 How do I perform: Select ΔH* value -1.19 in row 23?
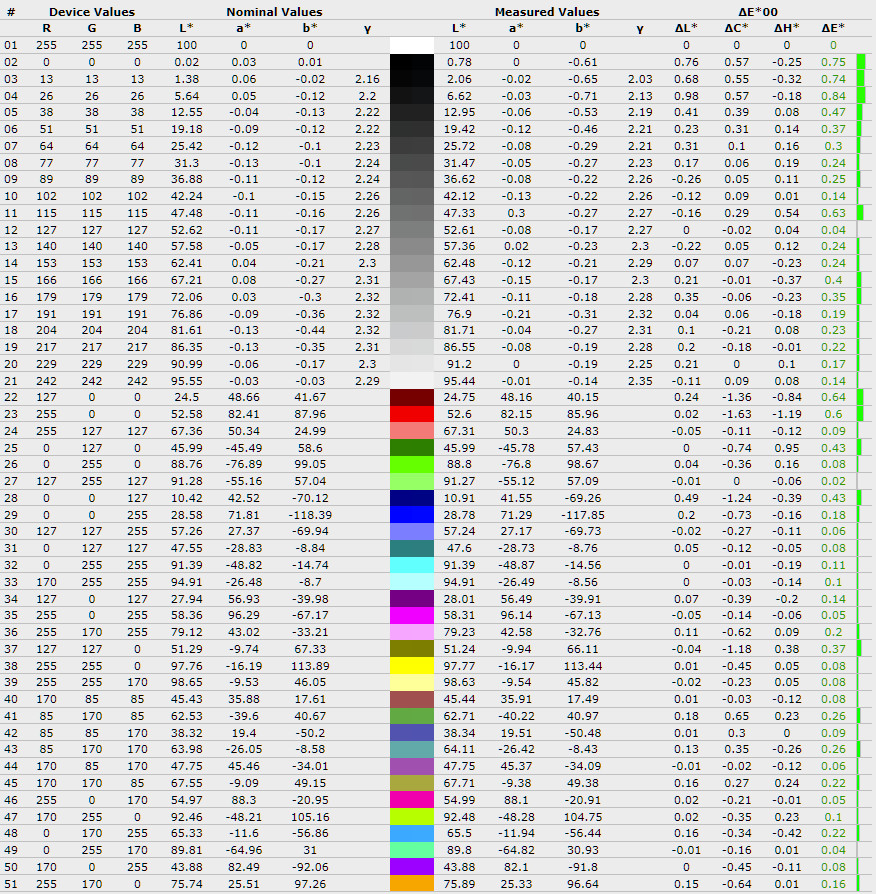pos(786,414)
